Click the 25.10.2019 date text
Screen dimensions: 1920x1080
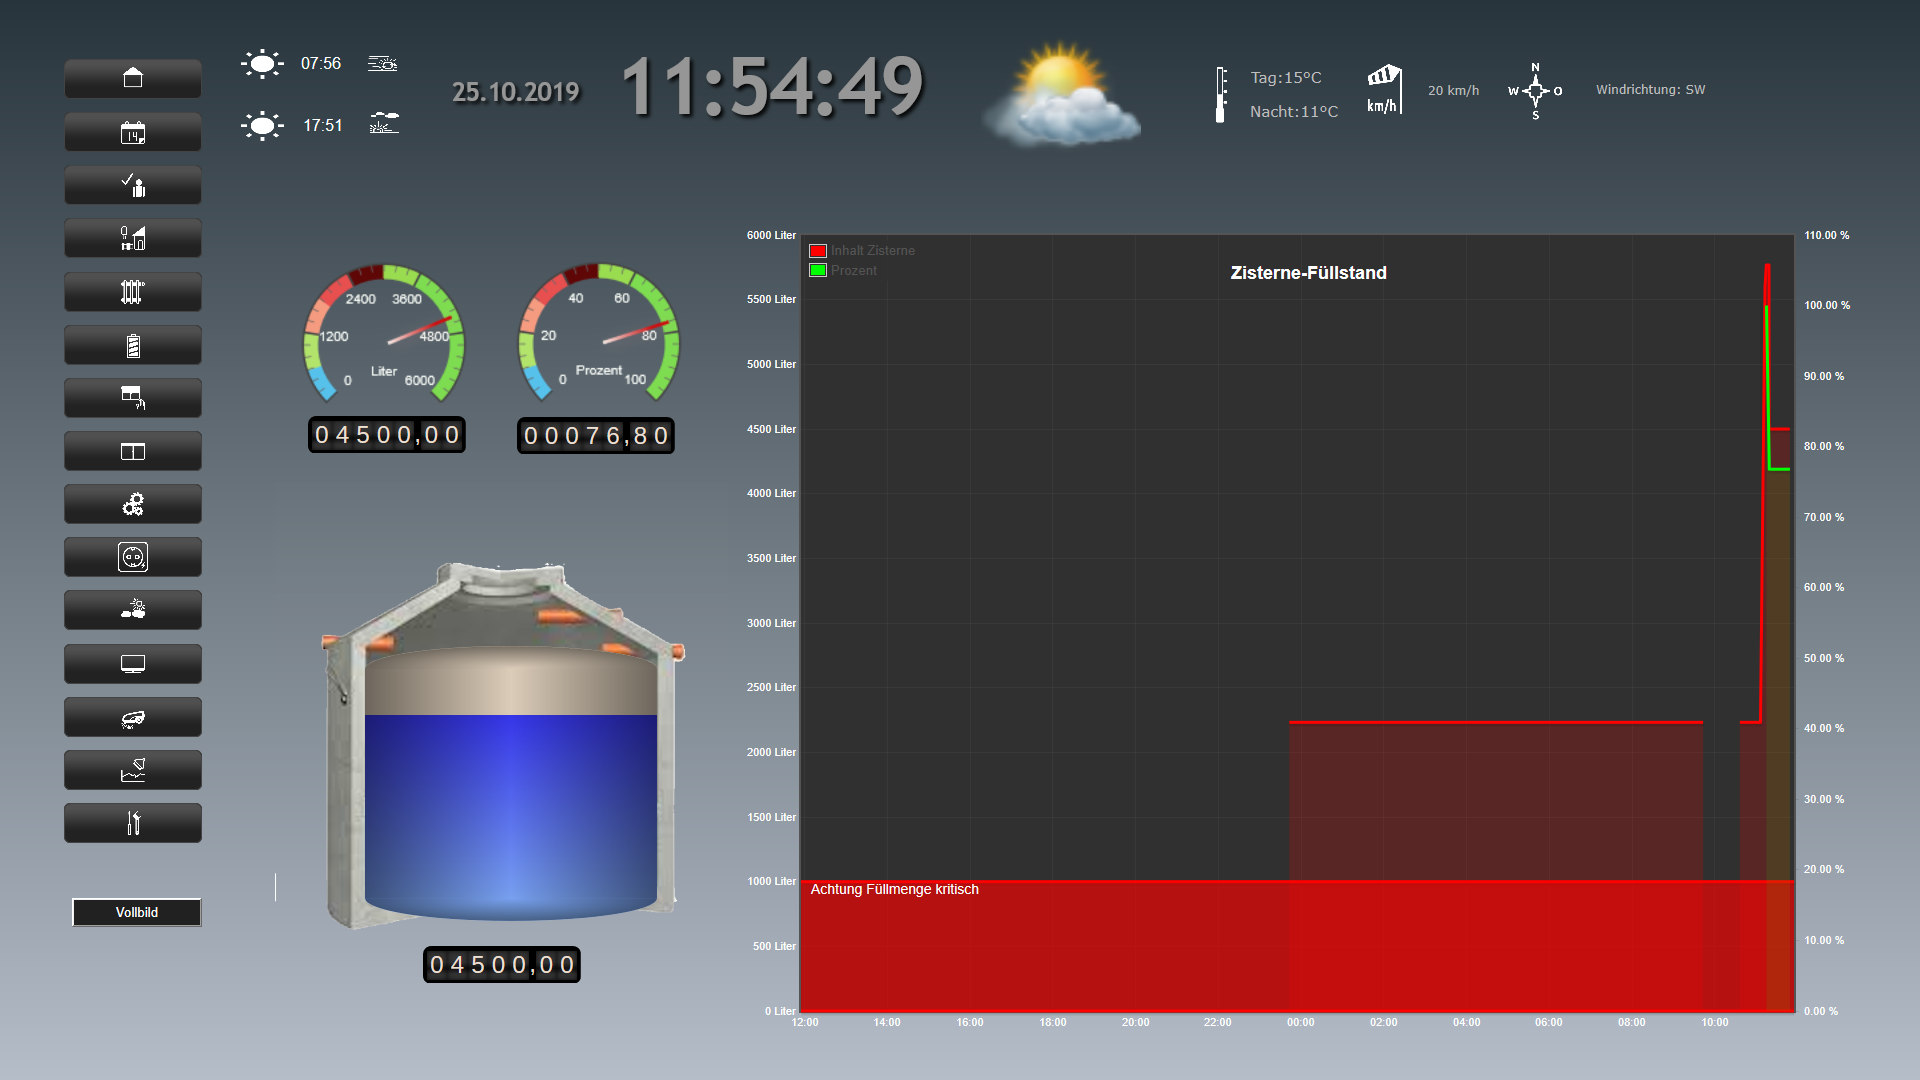pyautogui.click(x=515, y=92)
